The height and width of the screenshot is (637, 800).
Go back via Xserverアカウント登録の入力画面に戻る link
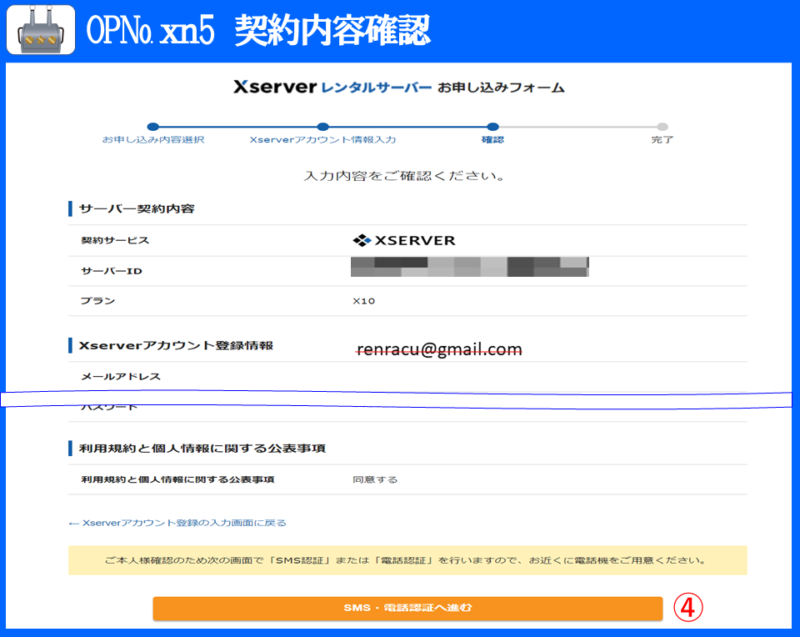tap(178, 523)
